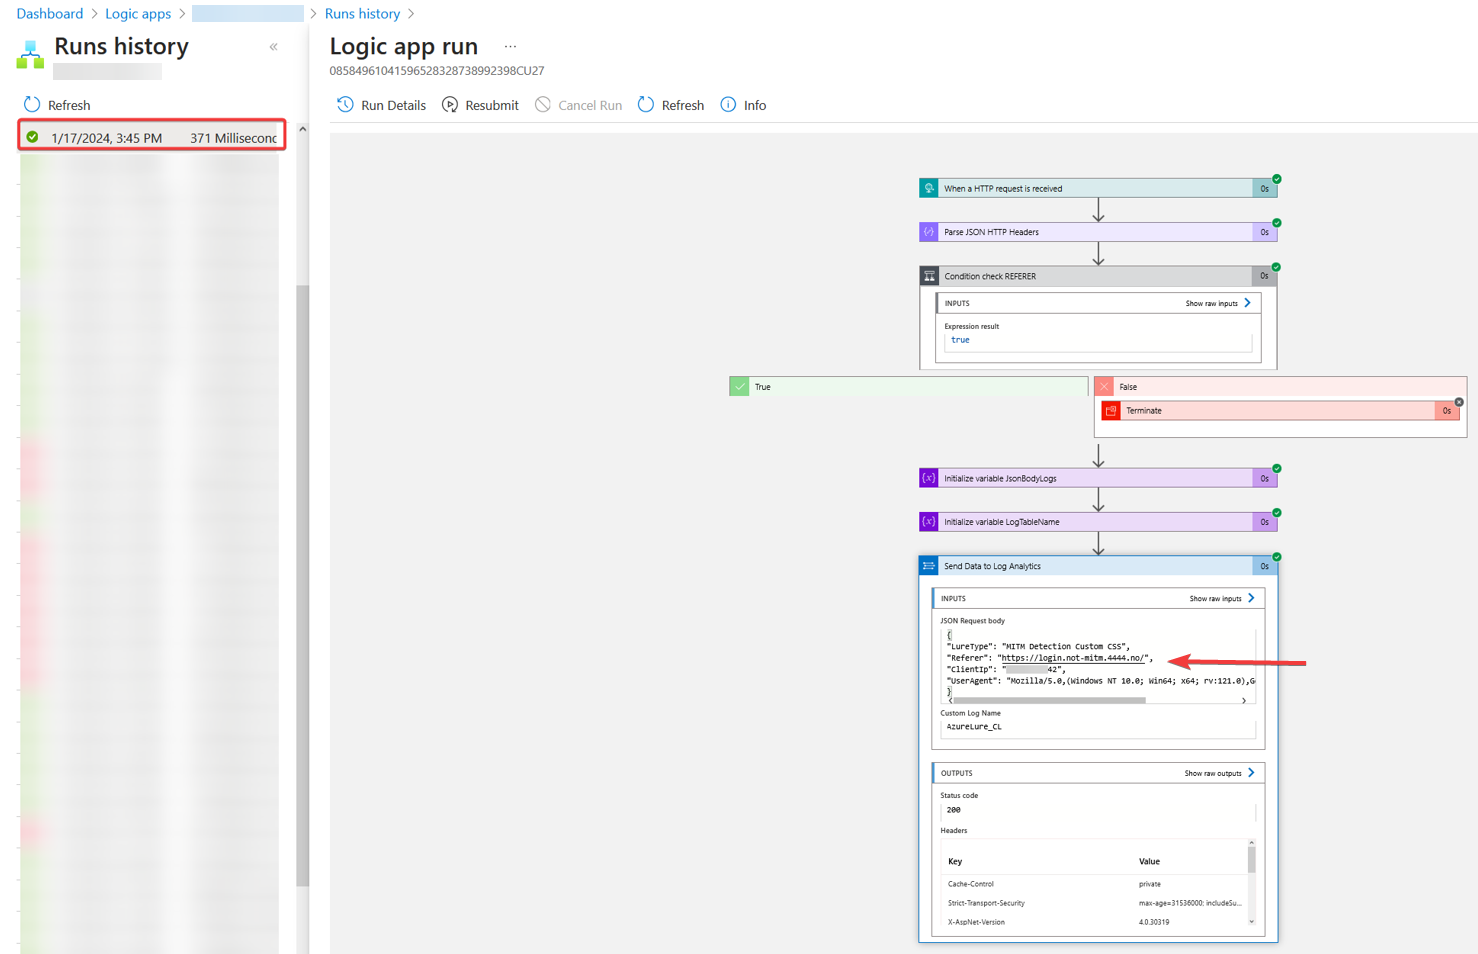Refresh the Runs history list

(x=57, y=105)
